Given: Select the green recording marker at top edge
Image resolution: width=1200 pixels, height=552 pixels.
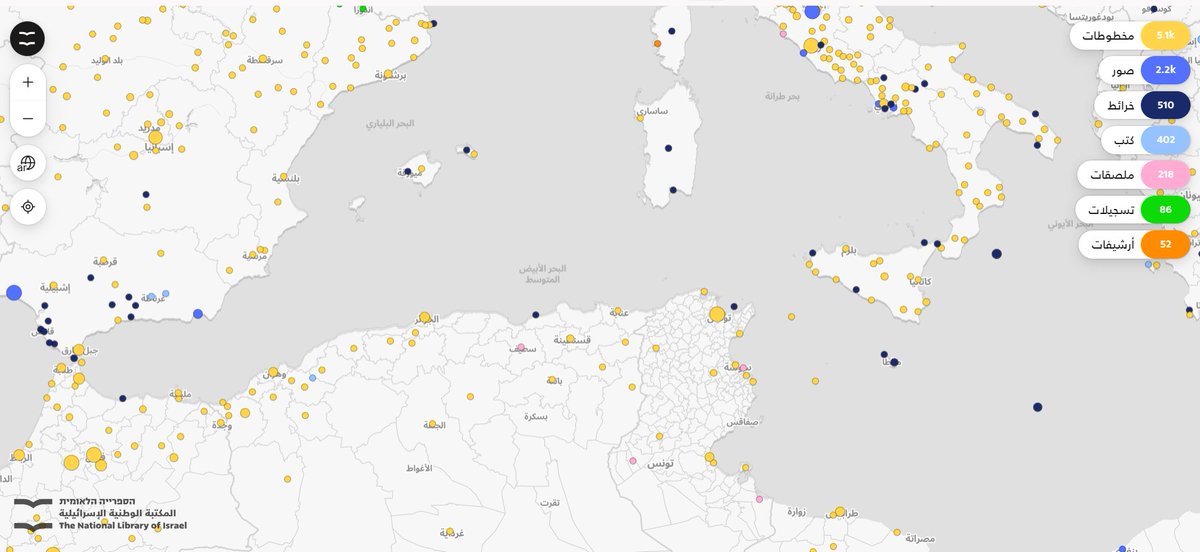Looking at the screenshot, I should click(x=363, y=9).
